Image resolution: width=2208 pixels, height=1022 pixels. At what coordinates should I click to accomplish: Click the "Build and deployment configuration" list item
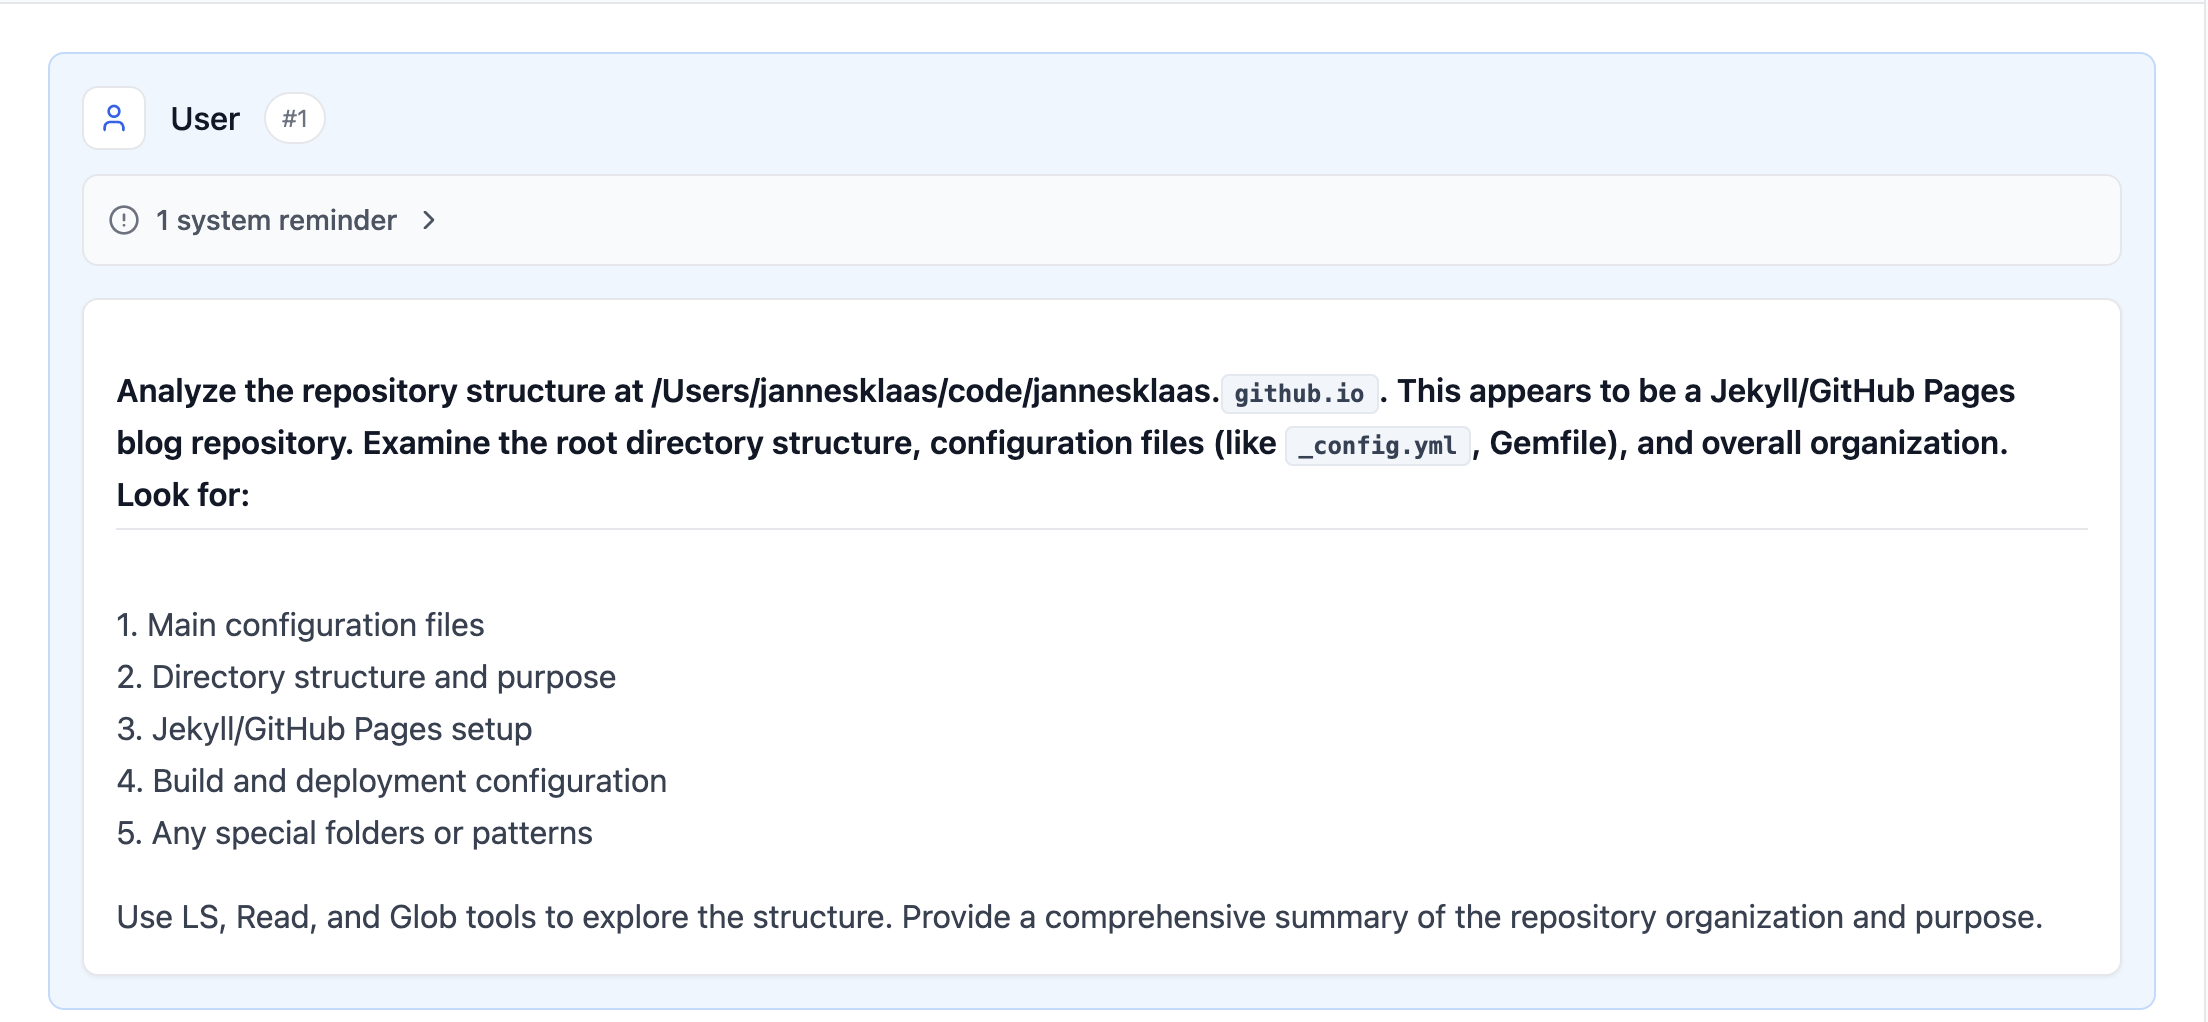[391, 781]
